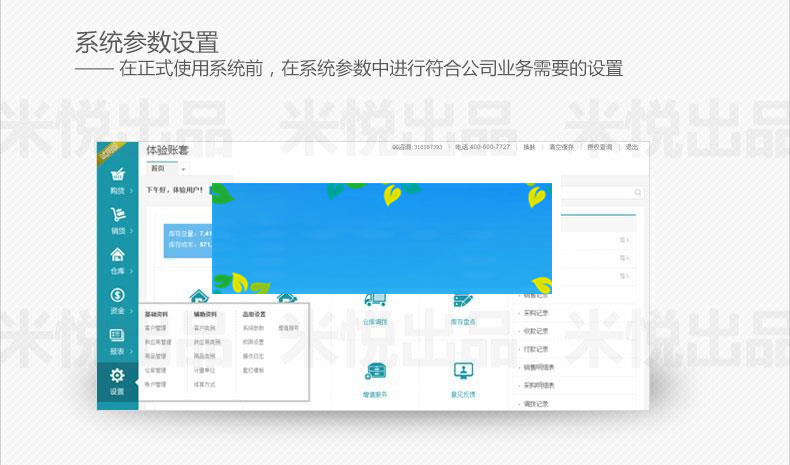Select 系统参数 in the settings menu

(253, 328)
